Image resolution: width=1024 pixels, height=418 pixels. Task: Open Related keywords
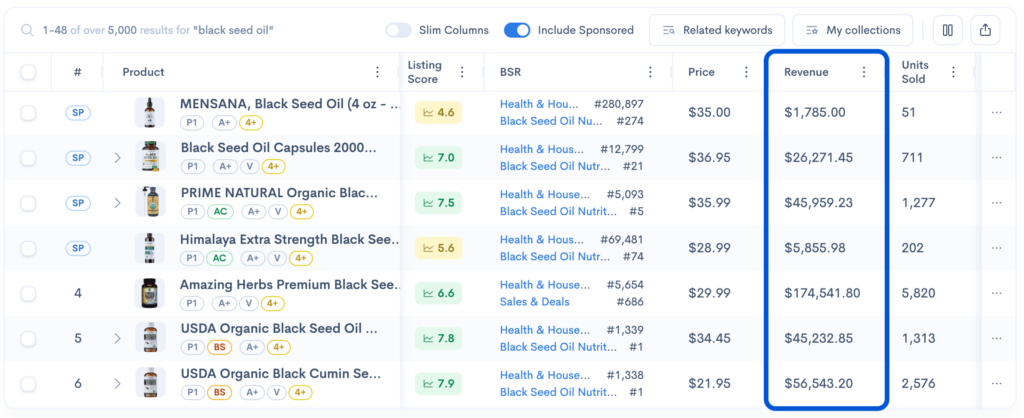717,30
